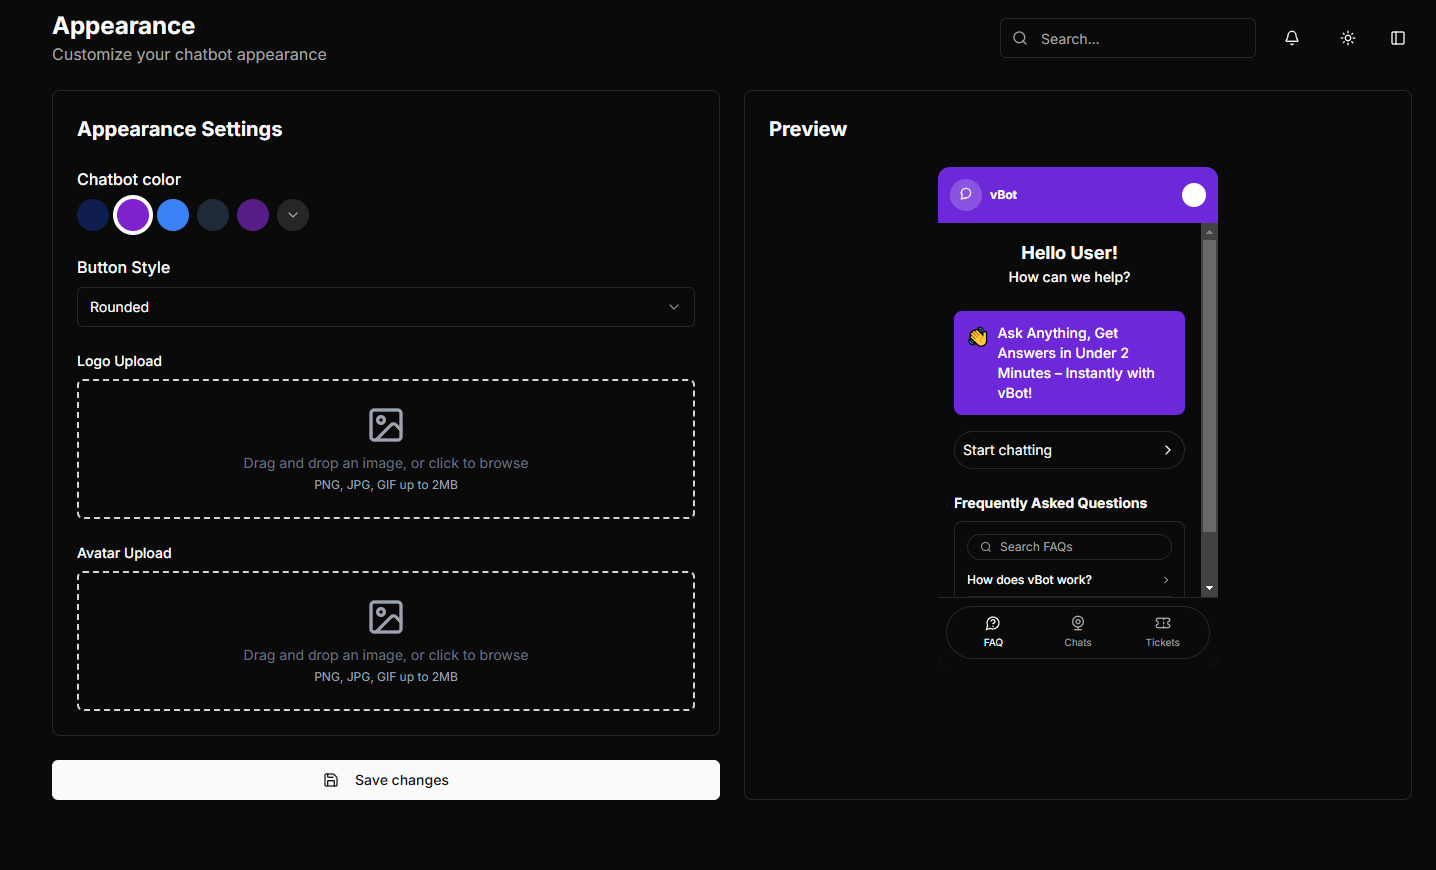This screenshot has width=1436, height=870.
Task: Click the Chats tab icon
Action: pyautogui.click(x=1078, y=623)
